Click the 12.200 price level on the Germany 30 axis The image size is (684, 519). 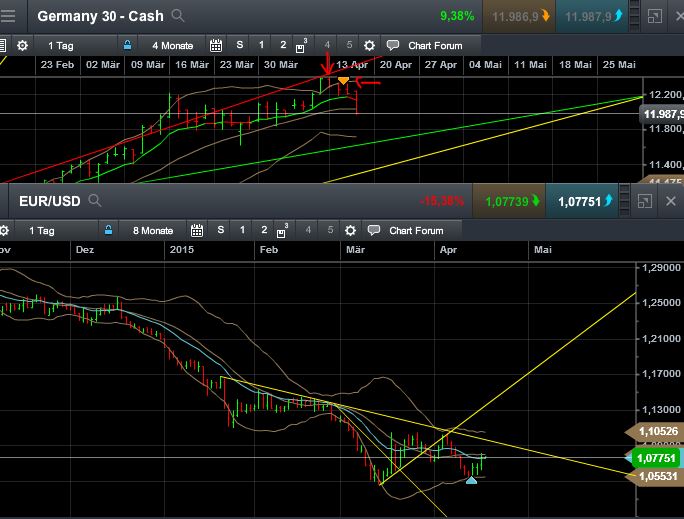(x=665, y=95)
